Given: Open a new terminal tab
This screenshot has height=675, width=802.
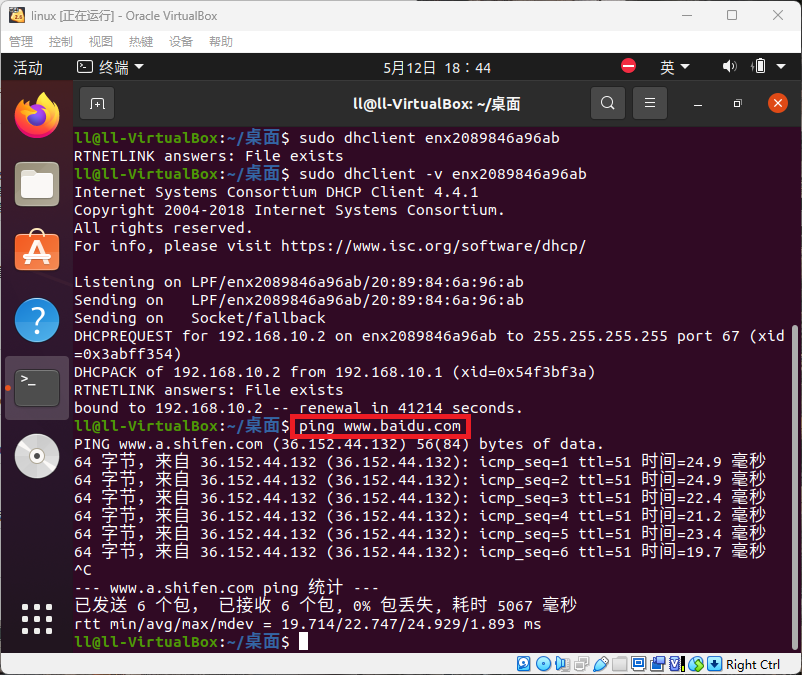Looking at the screenshot, I should 97,104.
